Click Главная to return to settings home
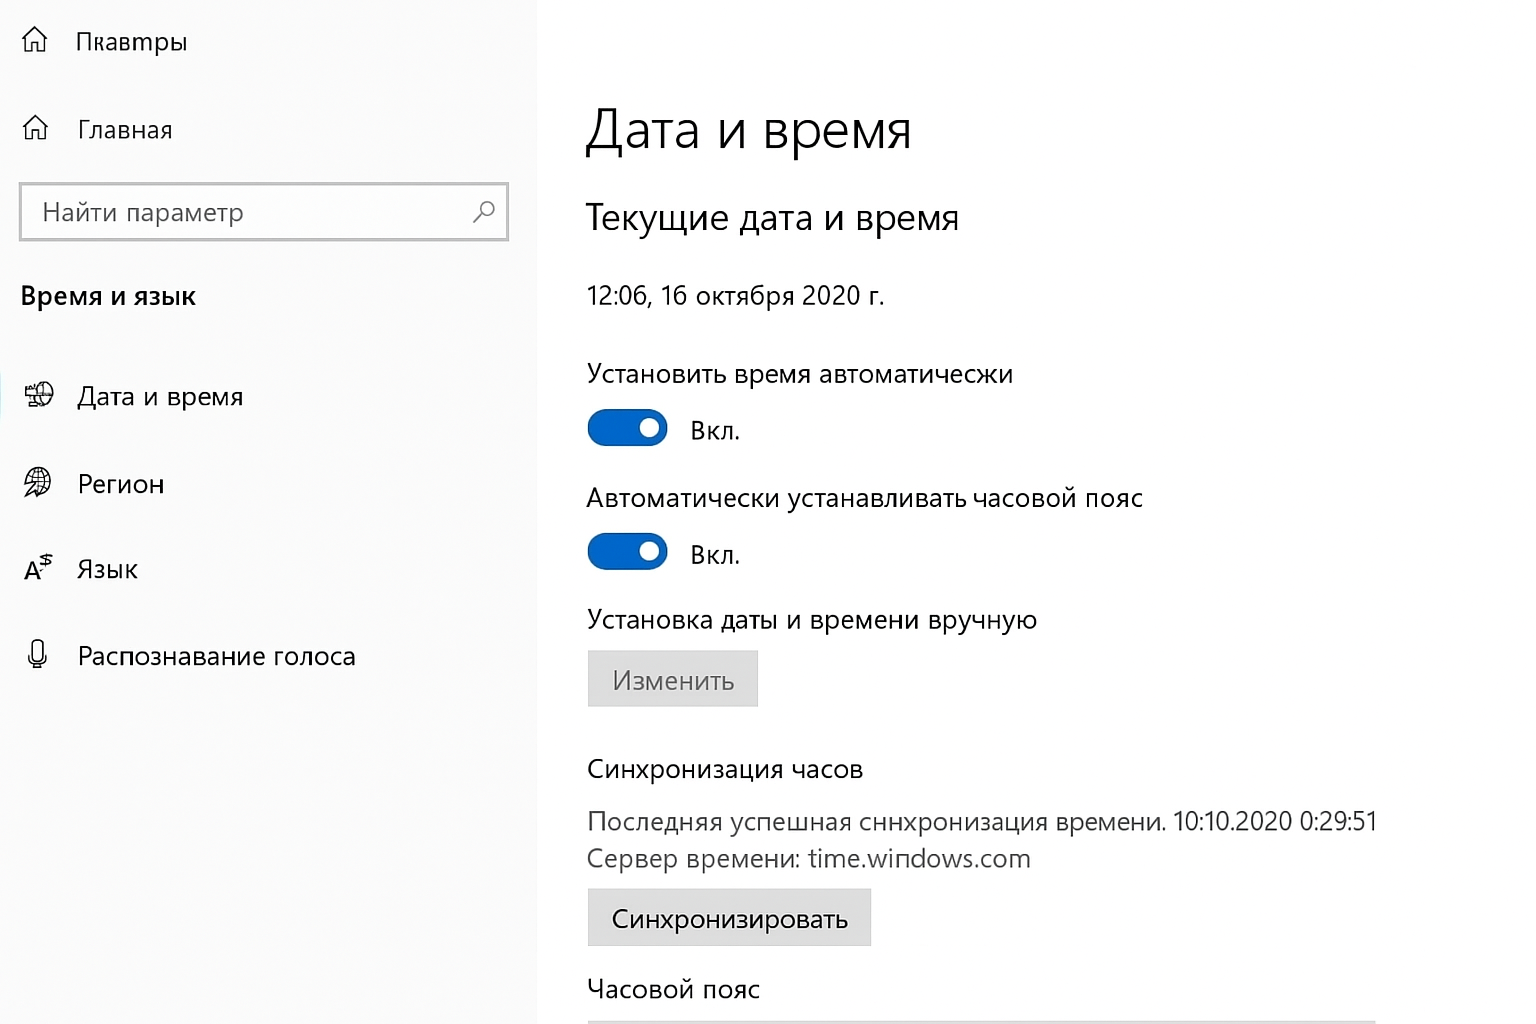This screenshot has width=1536, height=1024. coord(124,128)
